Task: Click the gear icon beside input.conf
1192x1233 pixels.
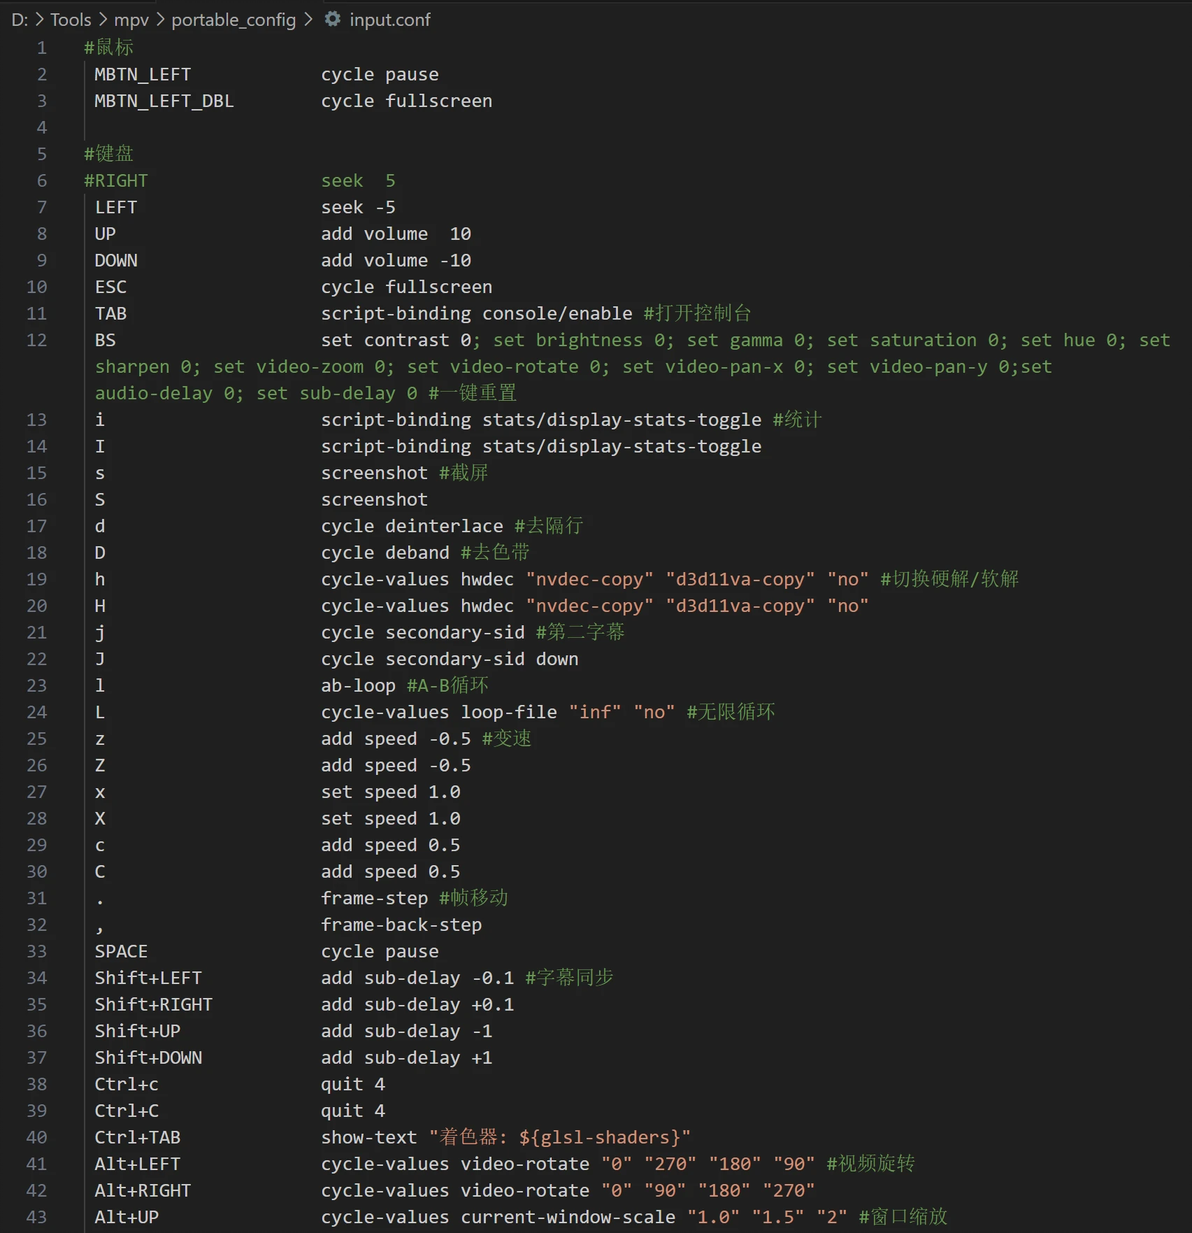Action: (x=333, y=19)
